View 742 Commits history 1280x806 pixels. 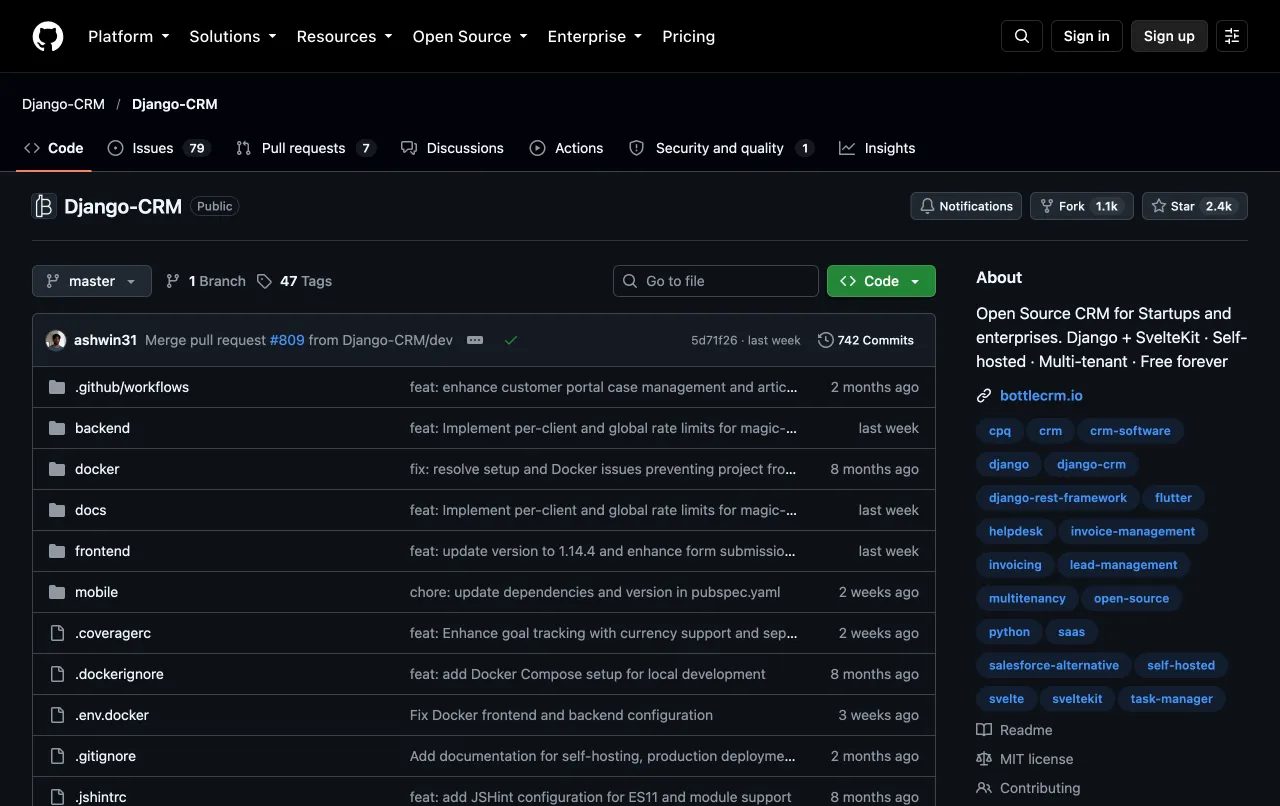[x=866, y=340]
